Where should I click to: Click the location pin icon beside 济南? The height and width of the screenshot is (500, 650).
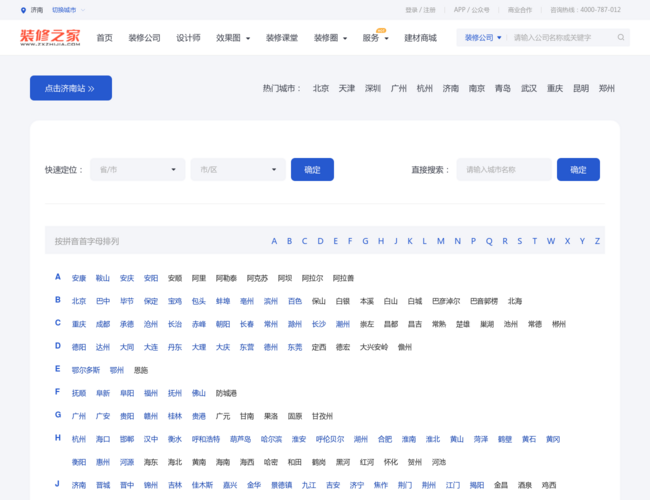point(23,10)
